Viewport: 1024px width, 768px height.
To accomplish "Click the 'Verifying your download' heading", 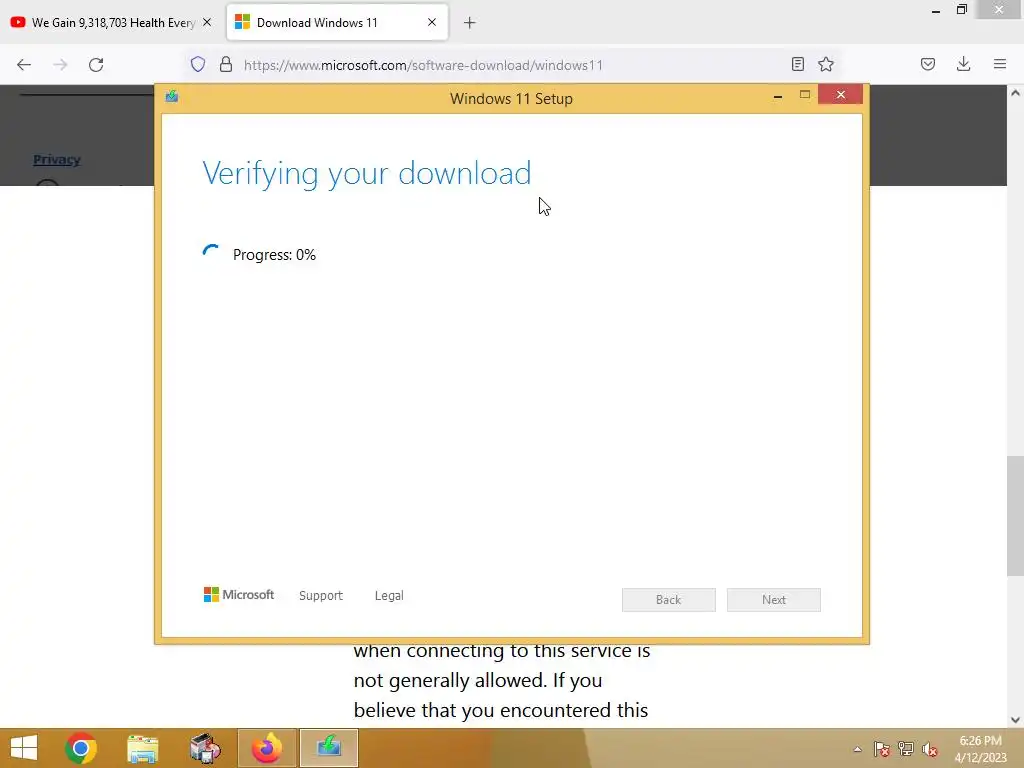I will (366, 174).
